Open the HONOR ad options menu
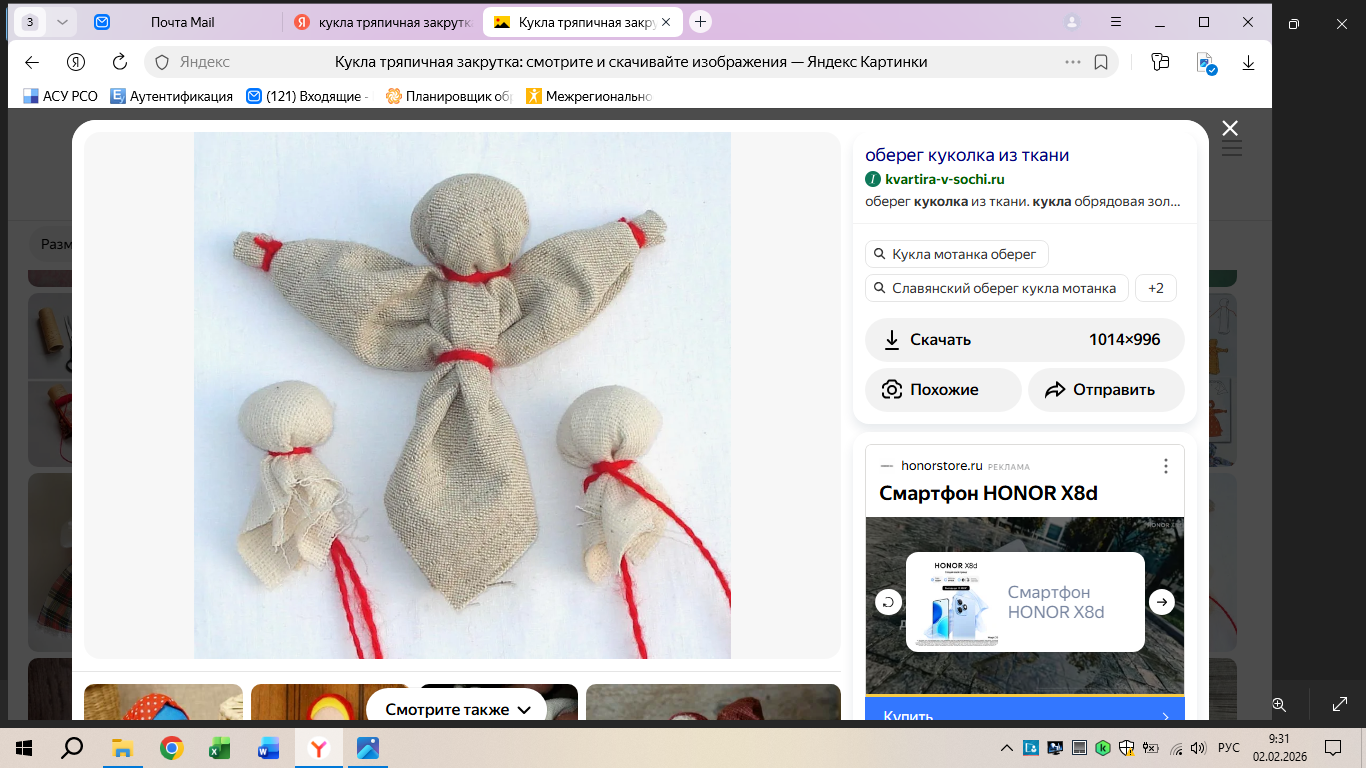1366x768 pixels. (x=1165, y=466)
